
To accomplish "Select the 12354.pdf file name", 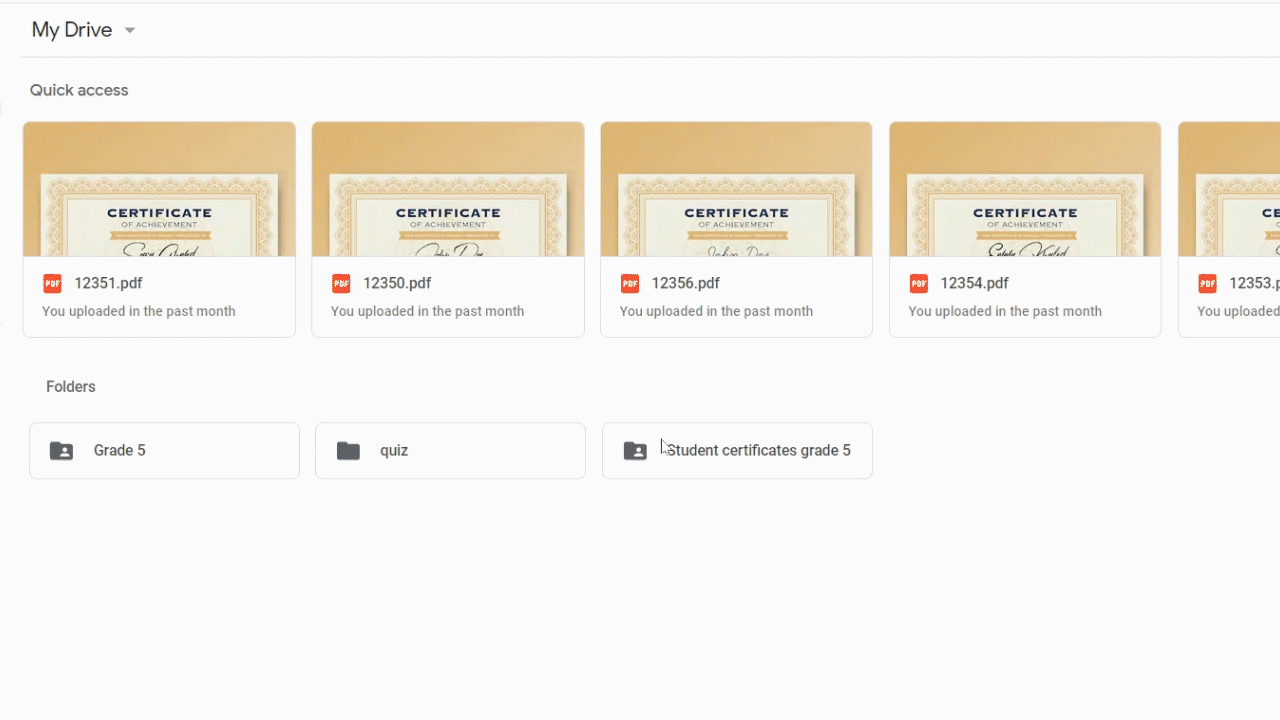I will 975,283.
